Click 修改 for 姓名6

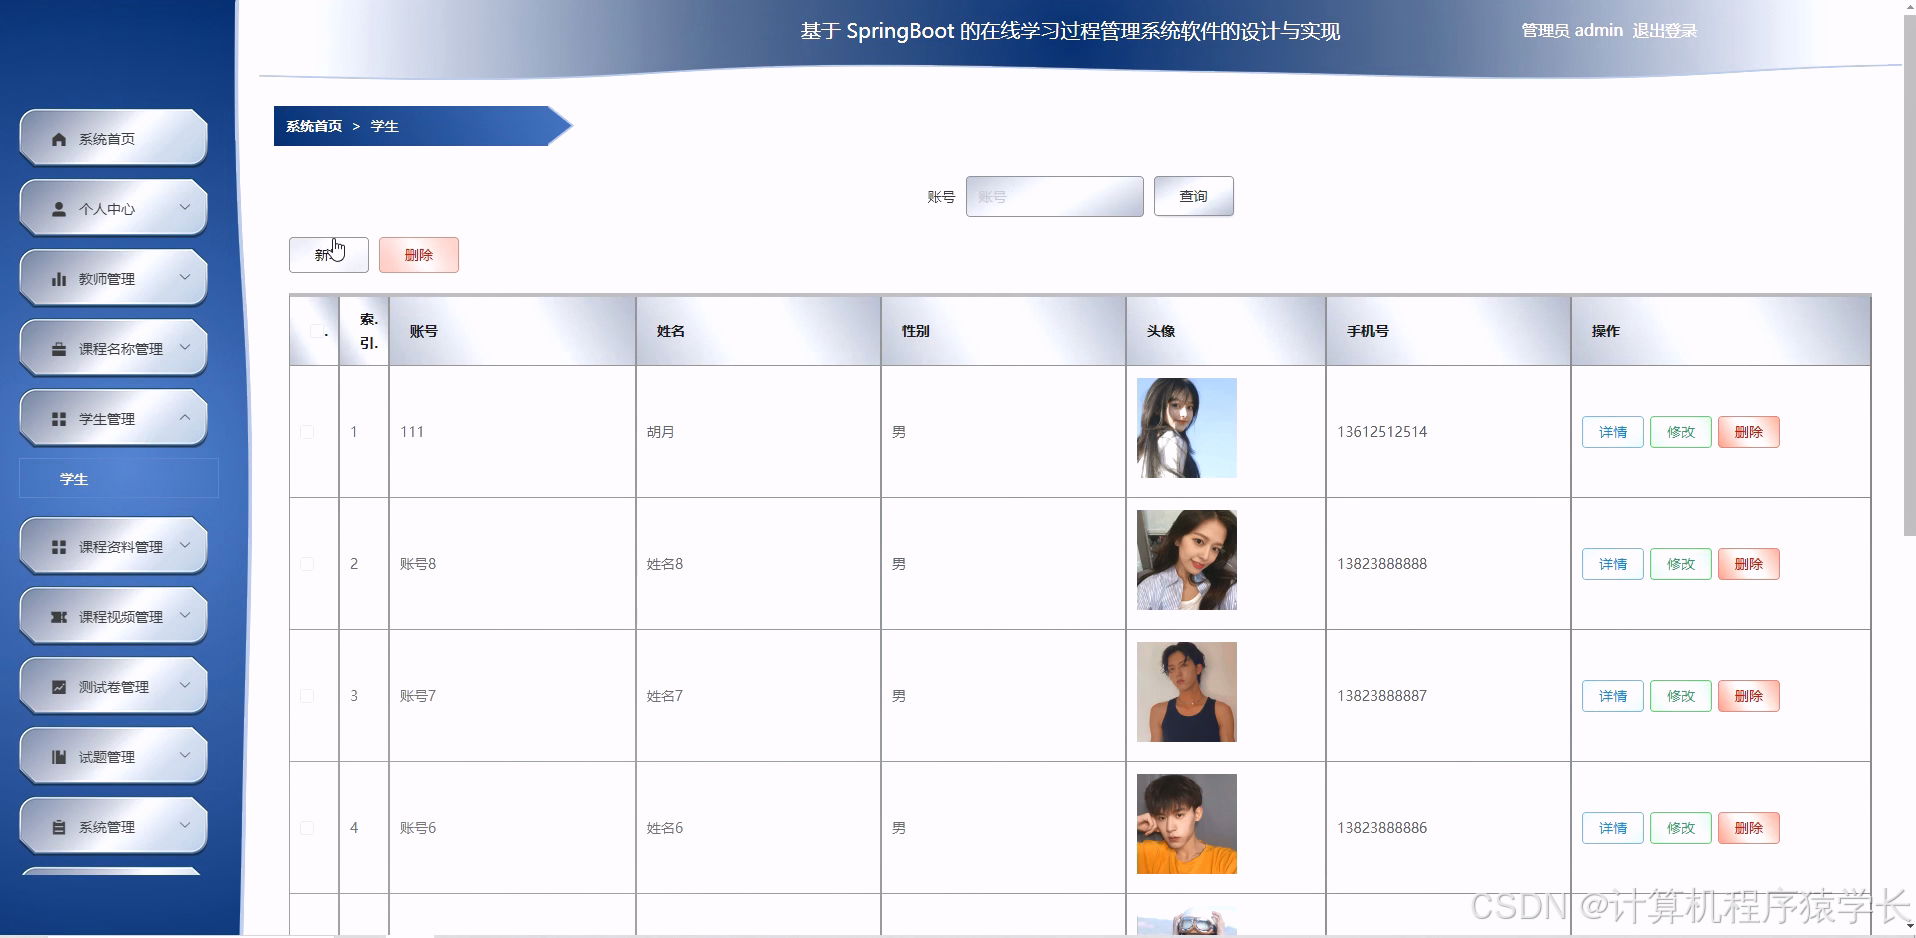click(1680, 828)
